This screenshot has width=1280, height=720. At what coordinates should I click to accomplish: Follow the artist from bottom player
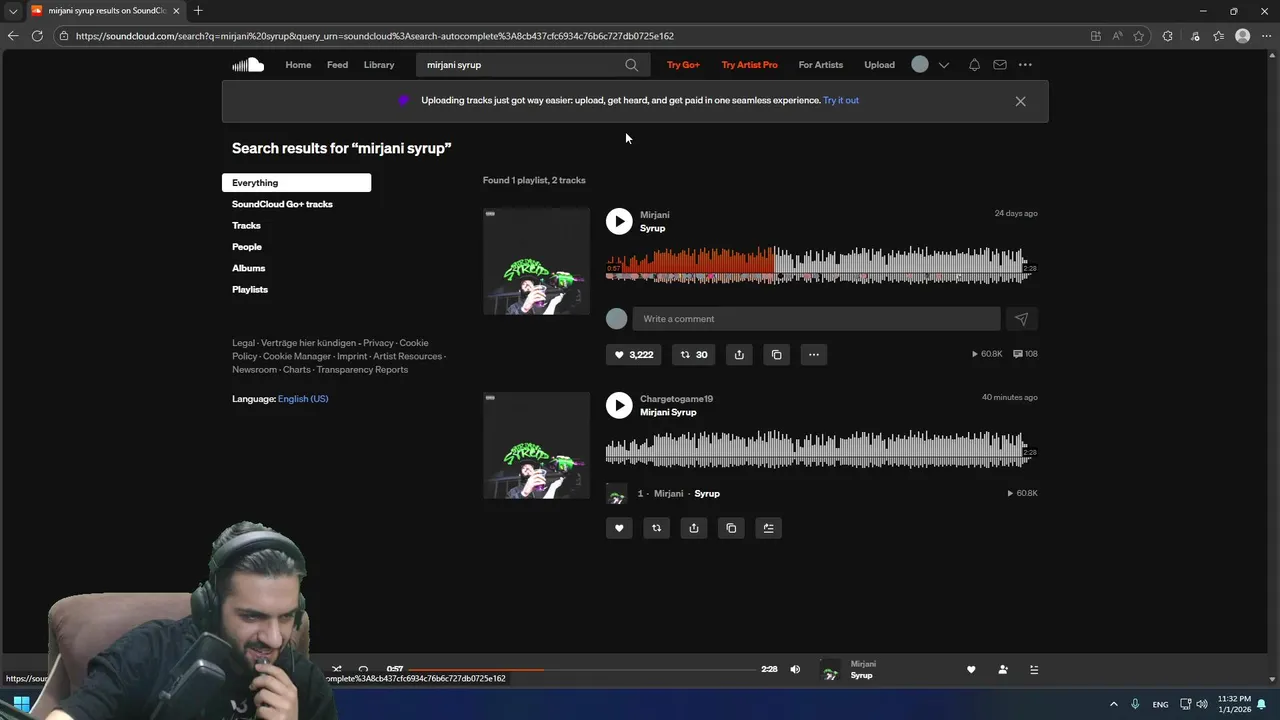(x=1003, y=670)
